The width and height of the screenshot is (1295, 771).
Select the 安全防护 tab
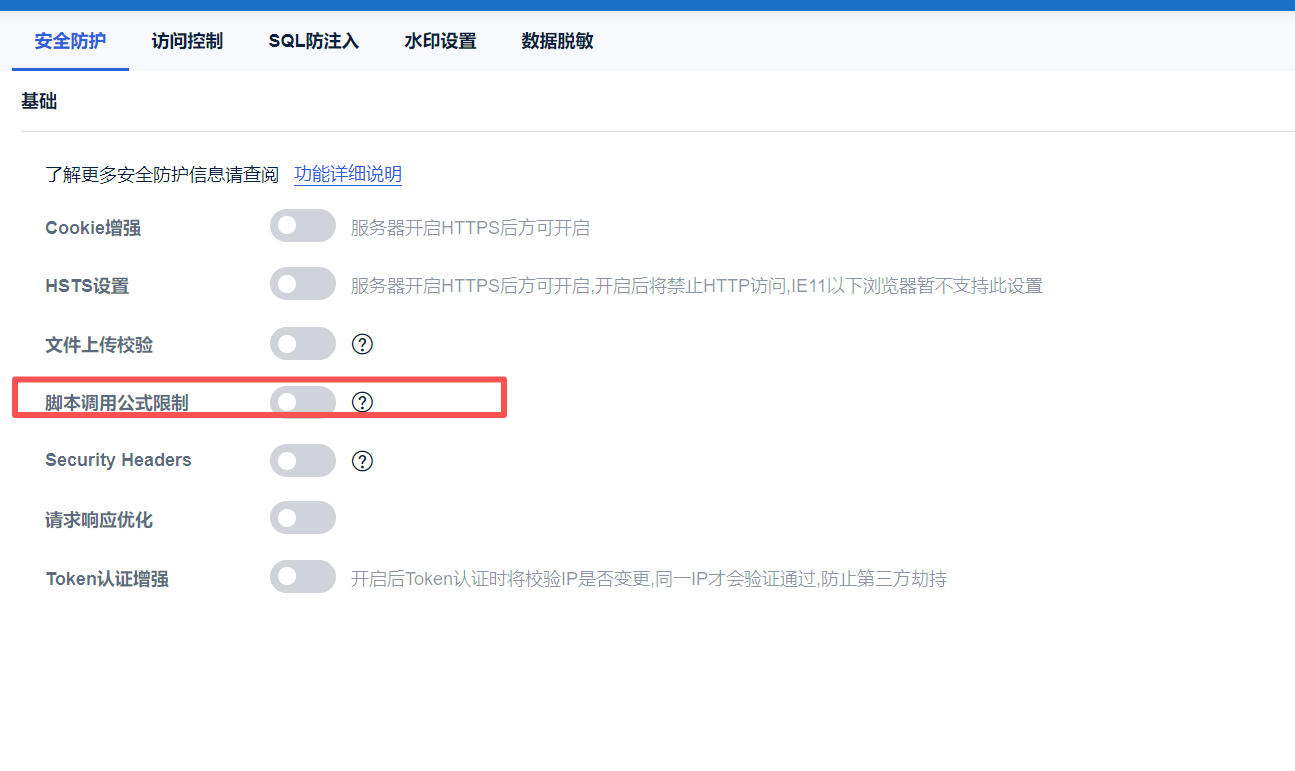coord(70,41)
